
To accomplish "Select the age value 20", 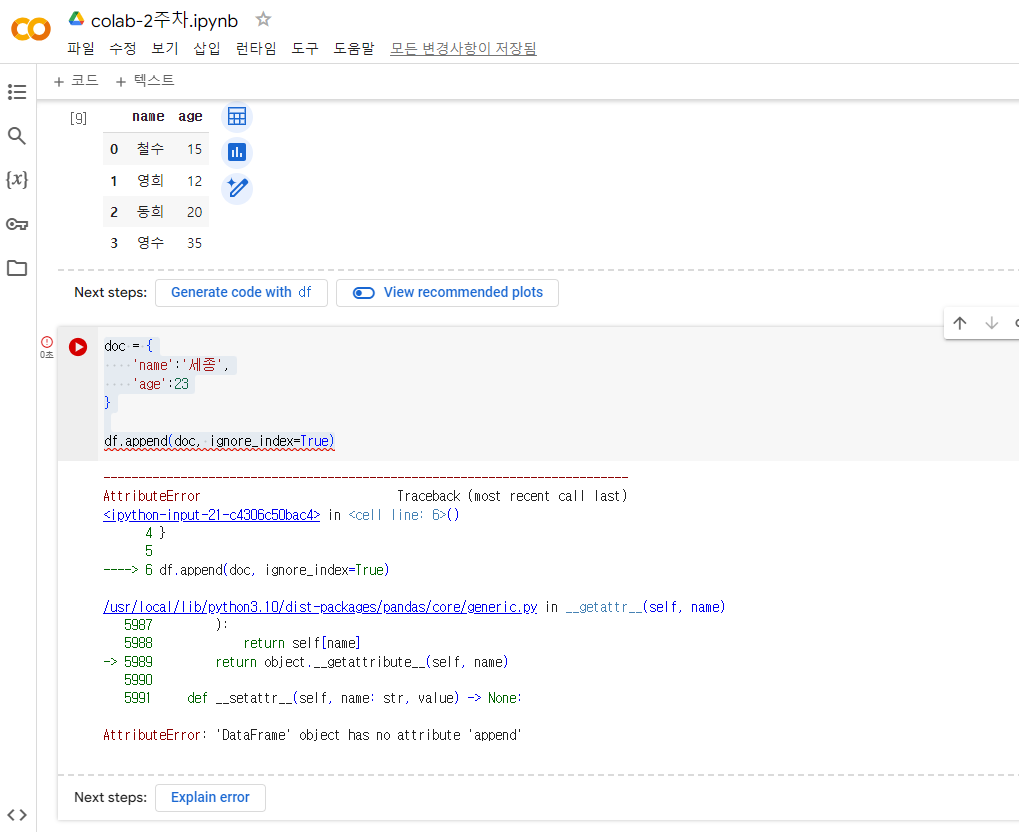I will [x=194, y=212].
